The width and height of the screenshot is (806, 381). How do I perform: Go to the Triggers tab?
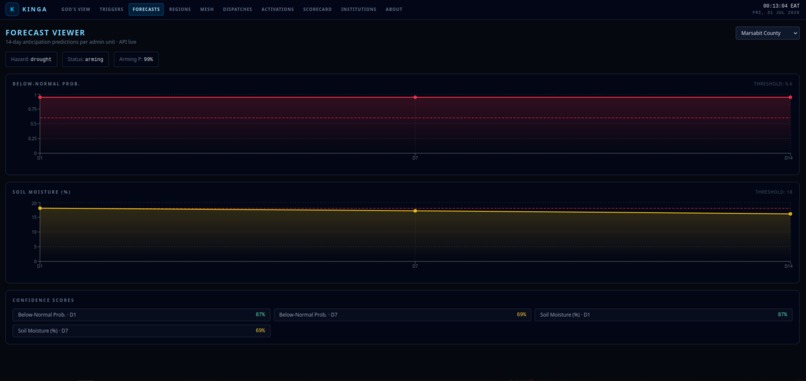click(112, 9)
